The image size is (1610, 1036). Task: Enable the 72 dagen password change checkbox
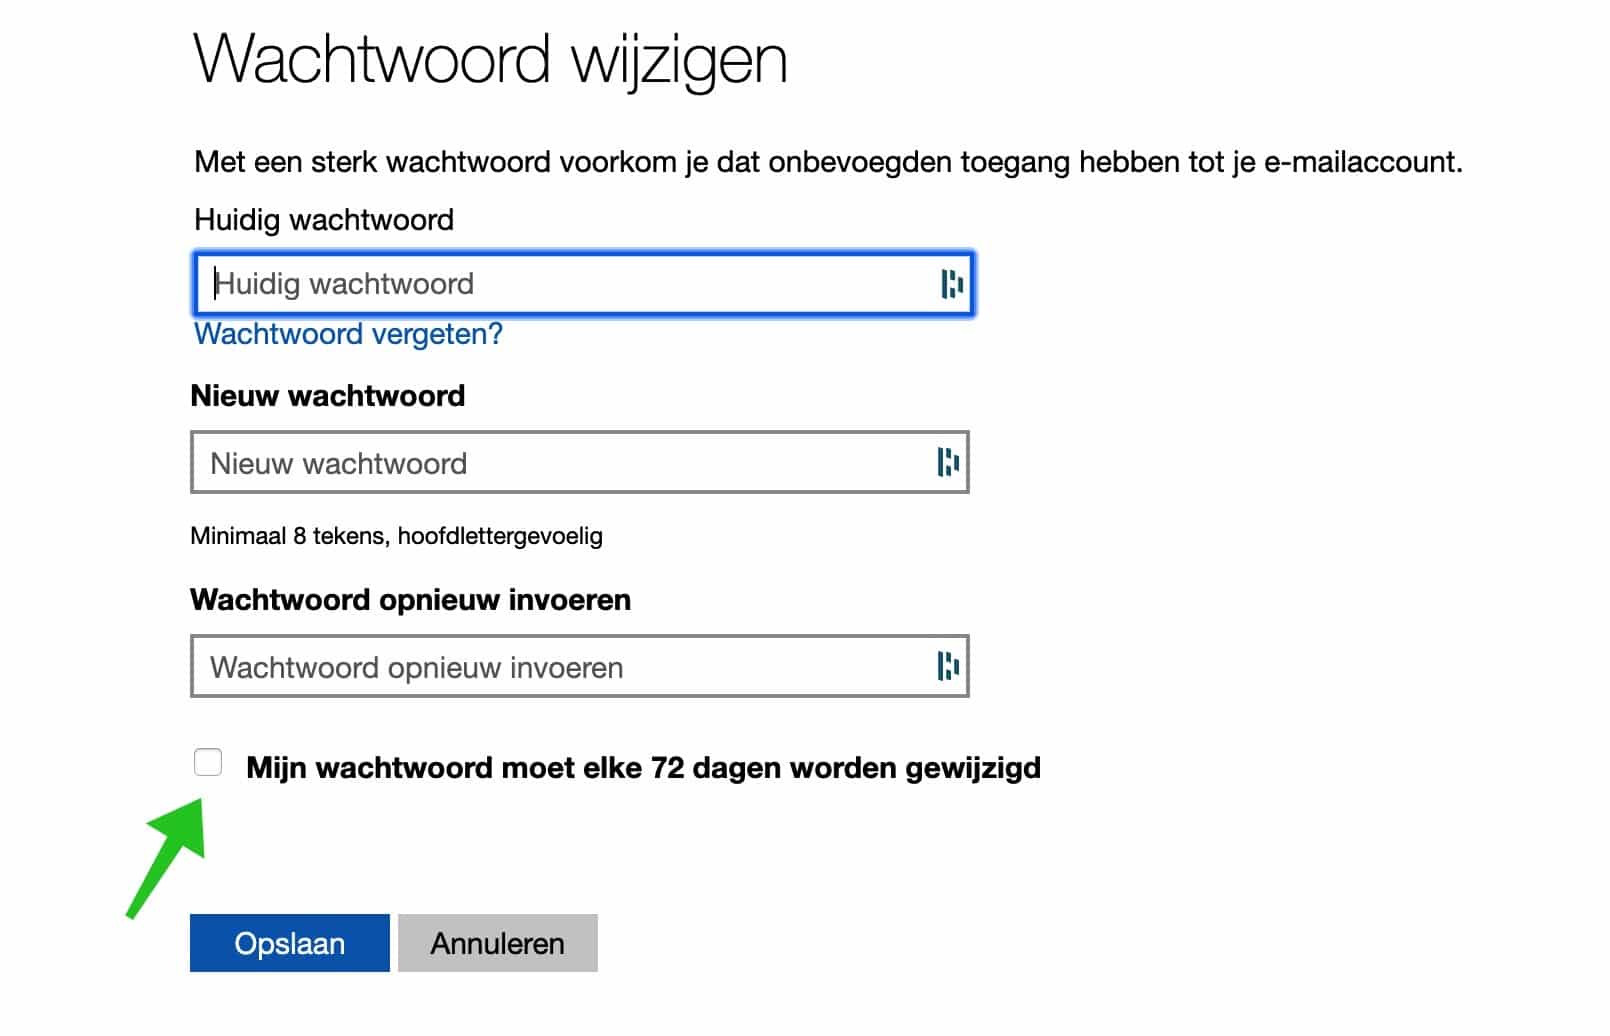[x=208, y=762]
